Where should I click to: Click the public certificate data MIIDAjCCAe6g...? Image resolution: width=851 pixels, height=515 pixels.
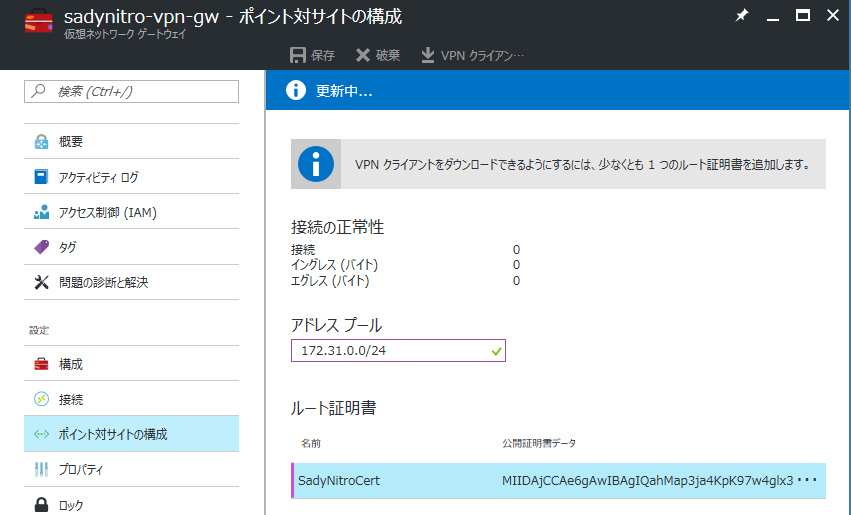tap(647, 480)
